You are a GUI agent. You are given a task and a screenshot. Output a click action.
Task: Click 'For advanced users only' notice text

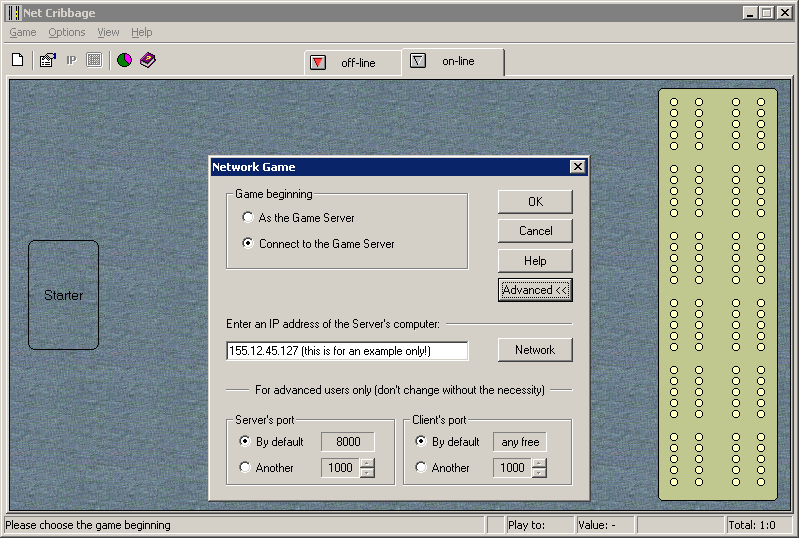tap(400, 390)
